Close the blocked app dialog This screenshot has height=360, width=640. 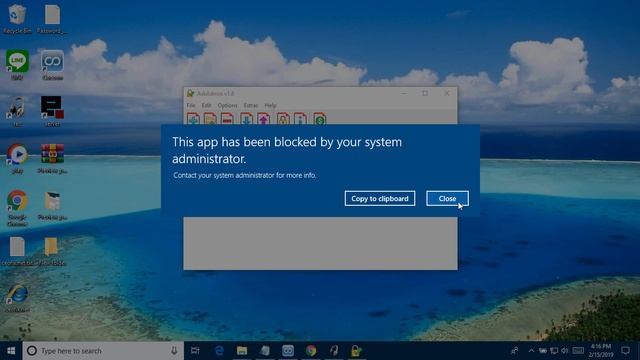[x=447, y=199]
